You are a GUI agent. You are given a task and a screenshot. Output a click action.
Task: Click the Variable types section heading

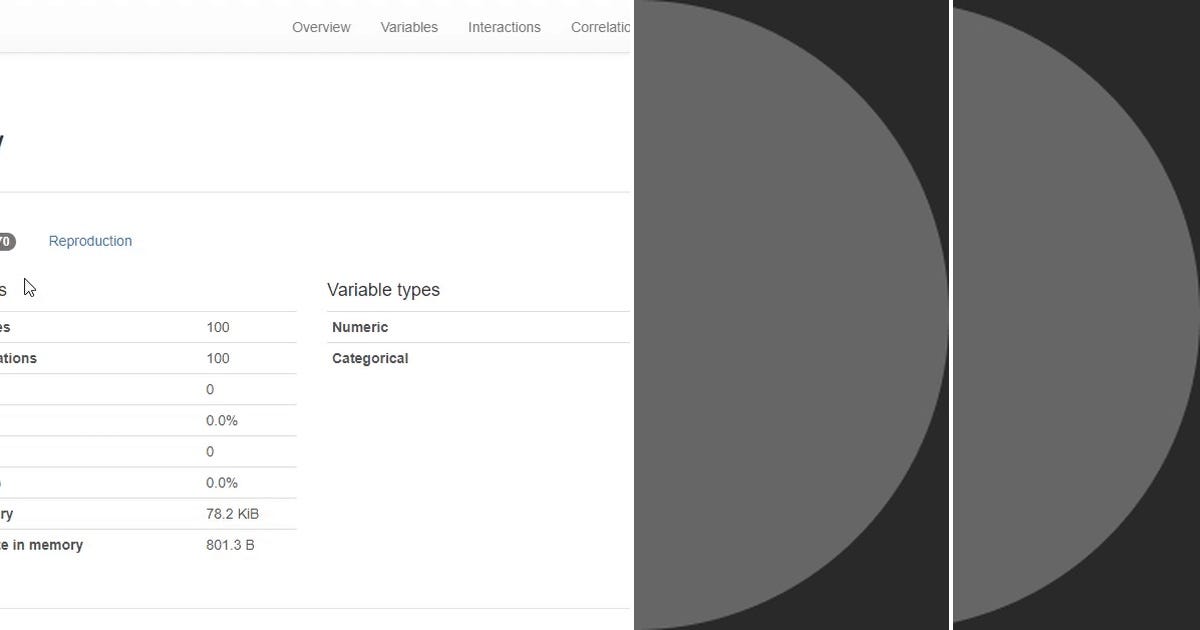383,290
